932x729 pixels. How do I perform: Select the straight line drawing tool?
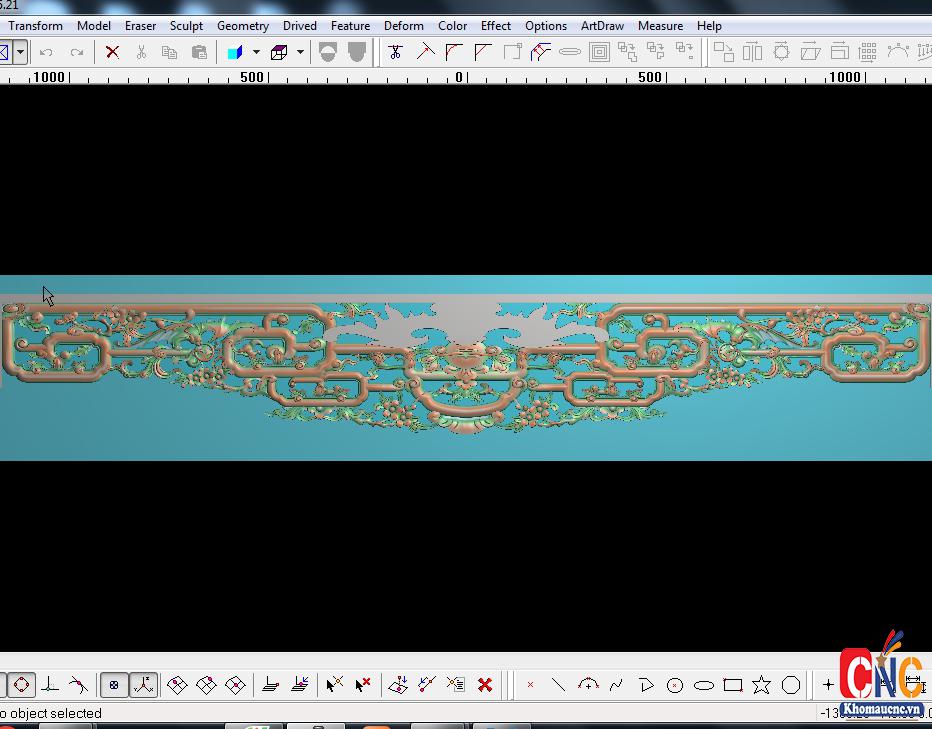pos(558,685)
